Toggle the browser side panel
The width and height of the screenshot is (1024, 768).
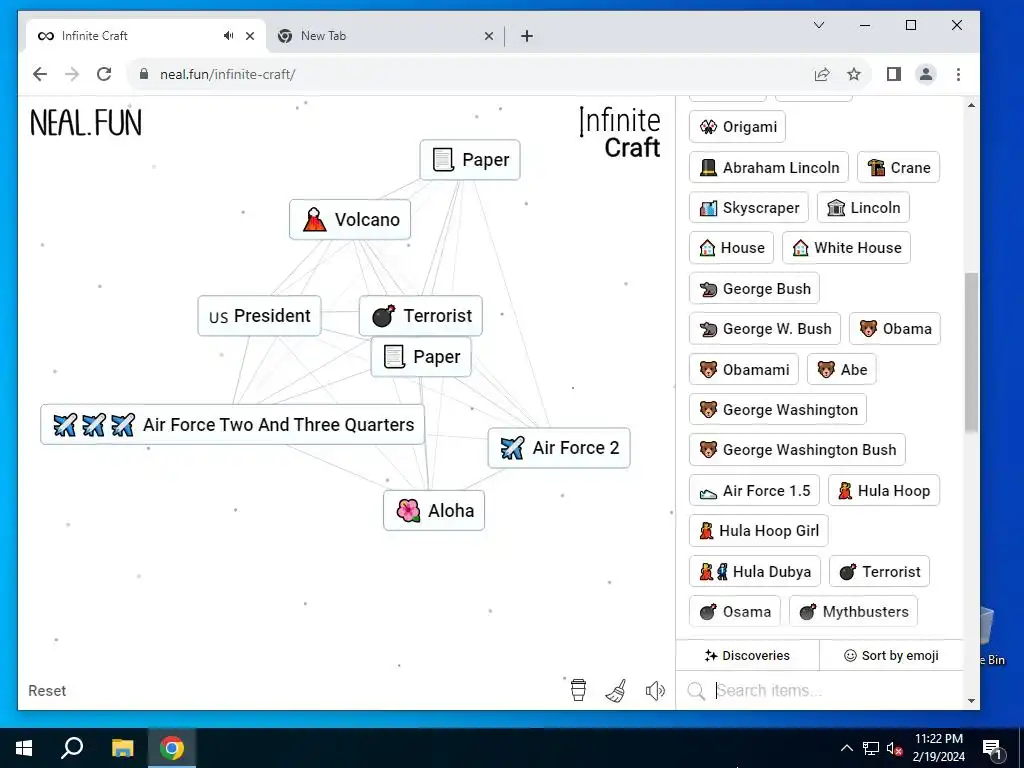tap(894, 74)
